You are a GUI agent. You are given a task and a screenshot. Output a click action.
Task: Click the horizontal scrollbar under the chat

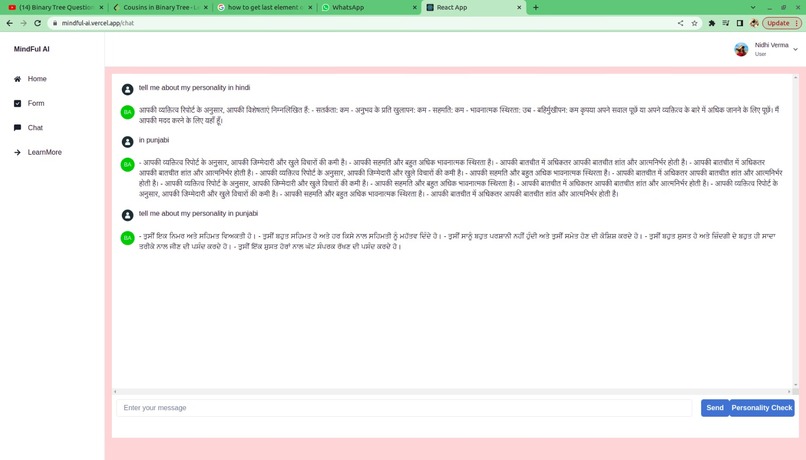click(452, 392)
